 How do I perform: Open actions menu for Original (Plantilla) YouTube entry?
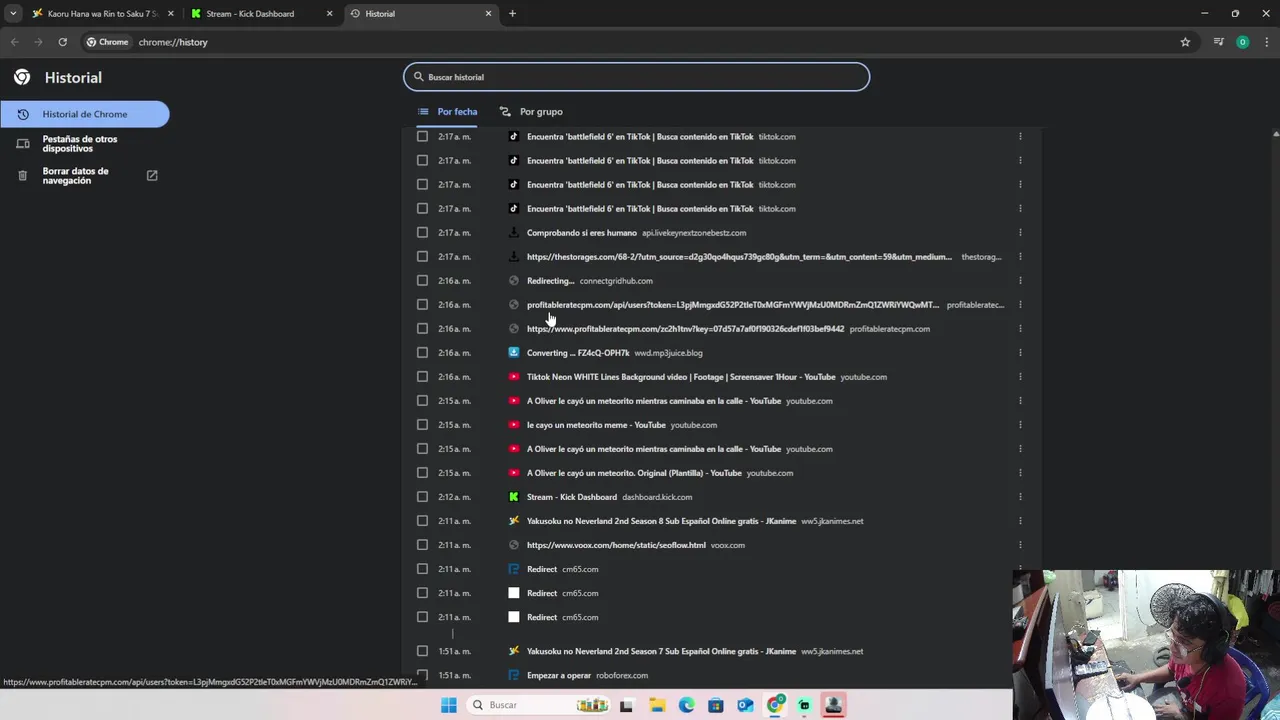(1020, 473)
